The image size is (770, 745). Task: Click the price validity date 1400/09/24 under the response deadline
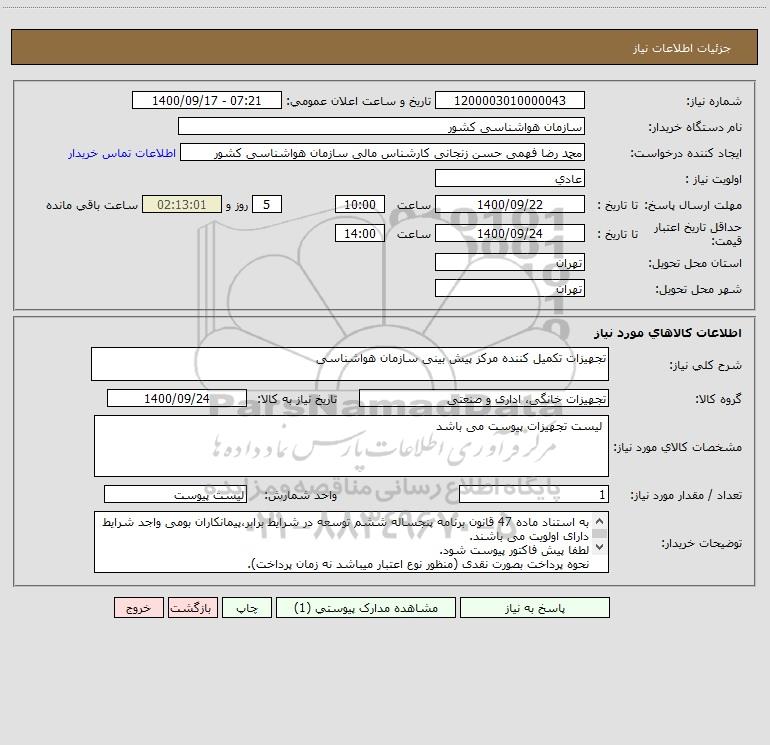(510, 233)
